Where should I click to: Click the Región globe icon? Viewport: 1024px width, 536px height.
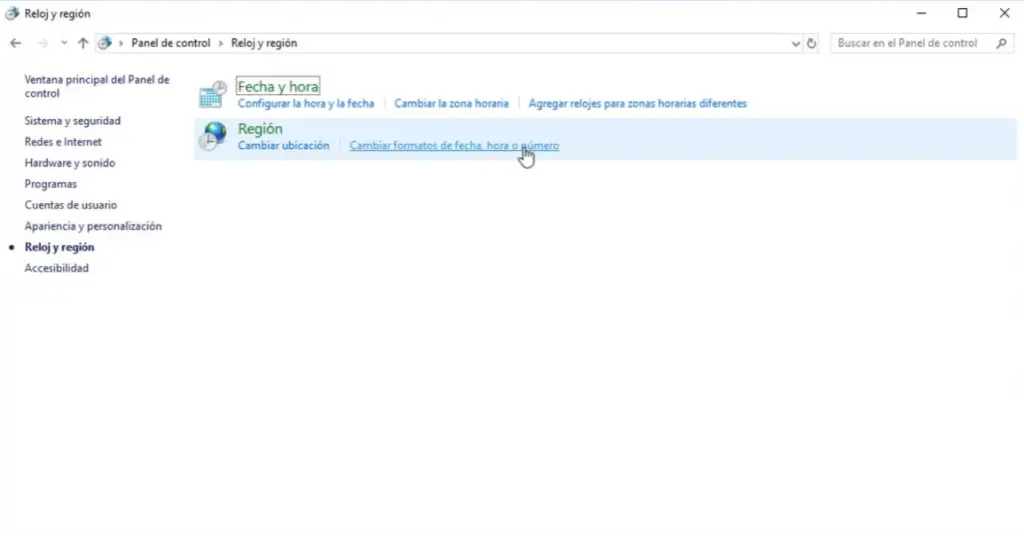click(x=213, y=136)
